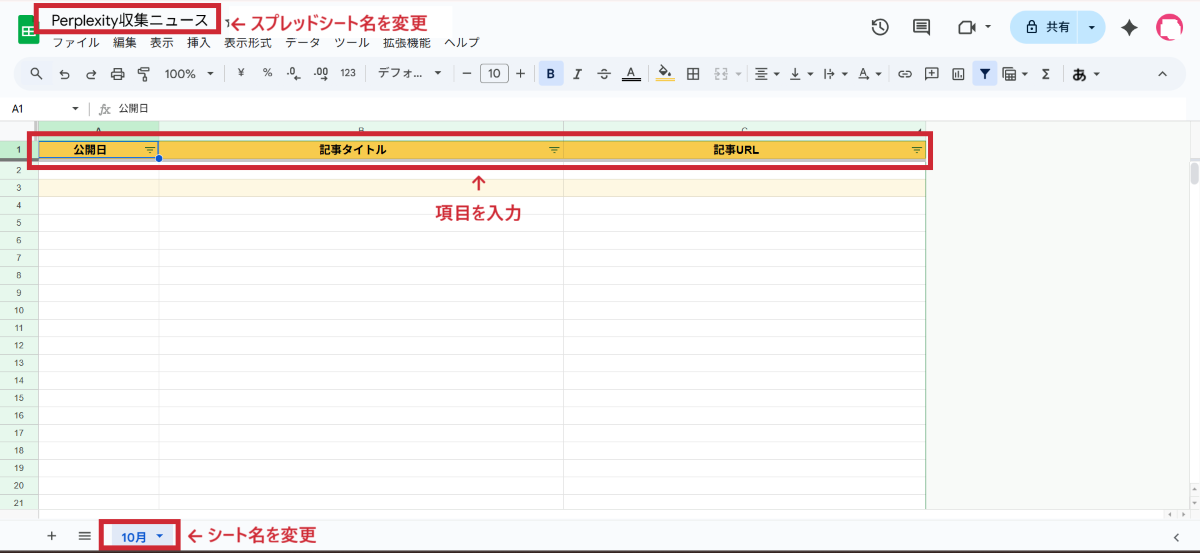
Task: Open the filter dropdown on 記事タイトル column
Action: [x=553, y=150]
